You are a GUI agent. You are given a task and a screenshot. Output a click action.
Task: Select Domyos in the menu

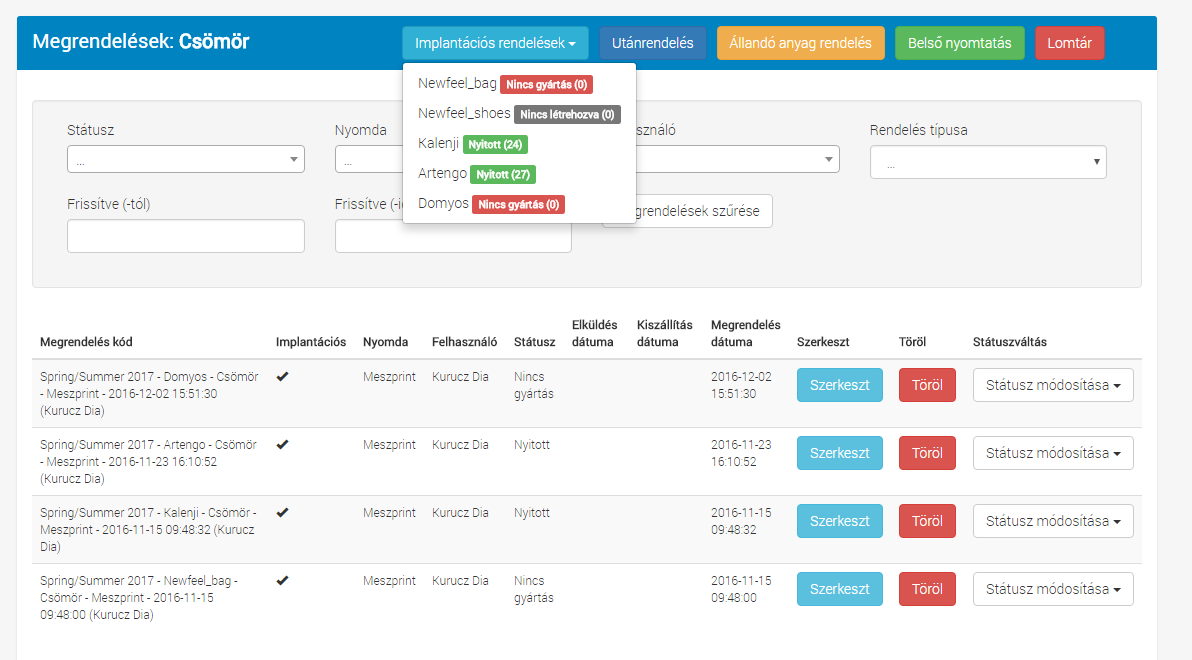click(443, 204)
